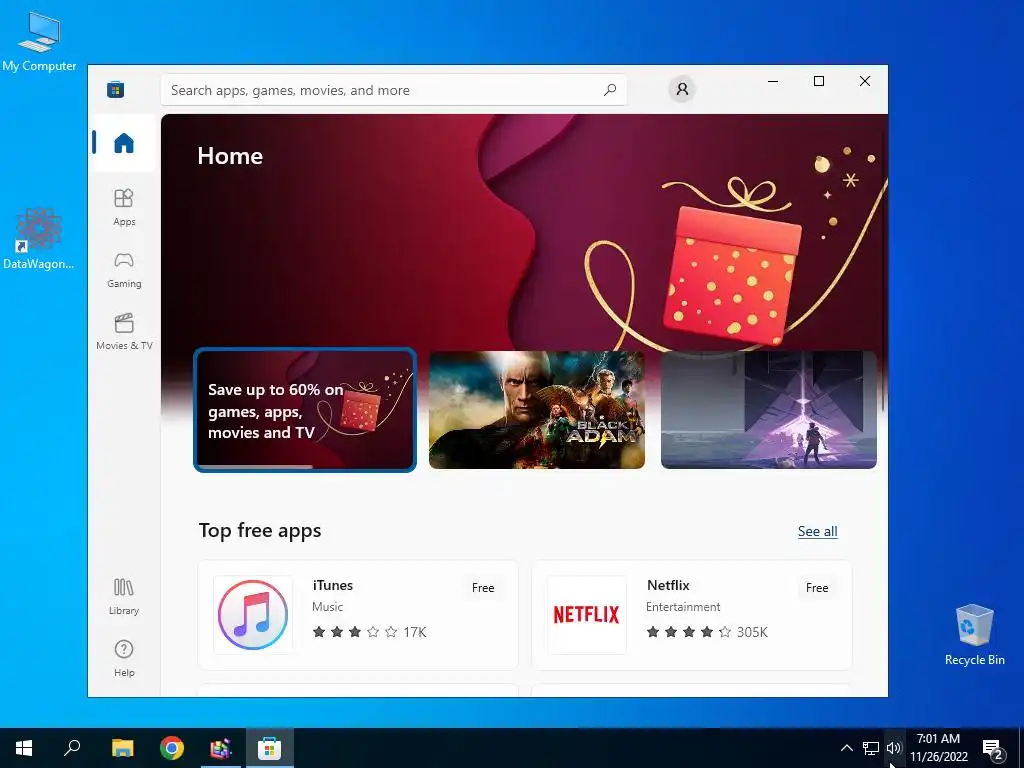The image size is (1024, 768).
Task: Open the Gaming section in sidebar
Action: 124,270
